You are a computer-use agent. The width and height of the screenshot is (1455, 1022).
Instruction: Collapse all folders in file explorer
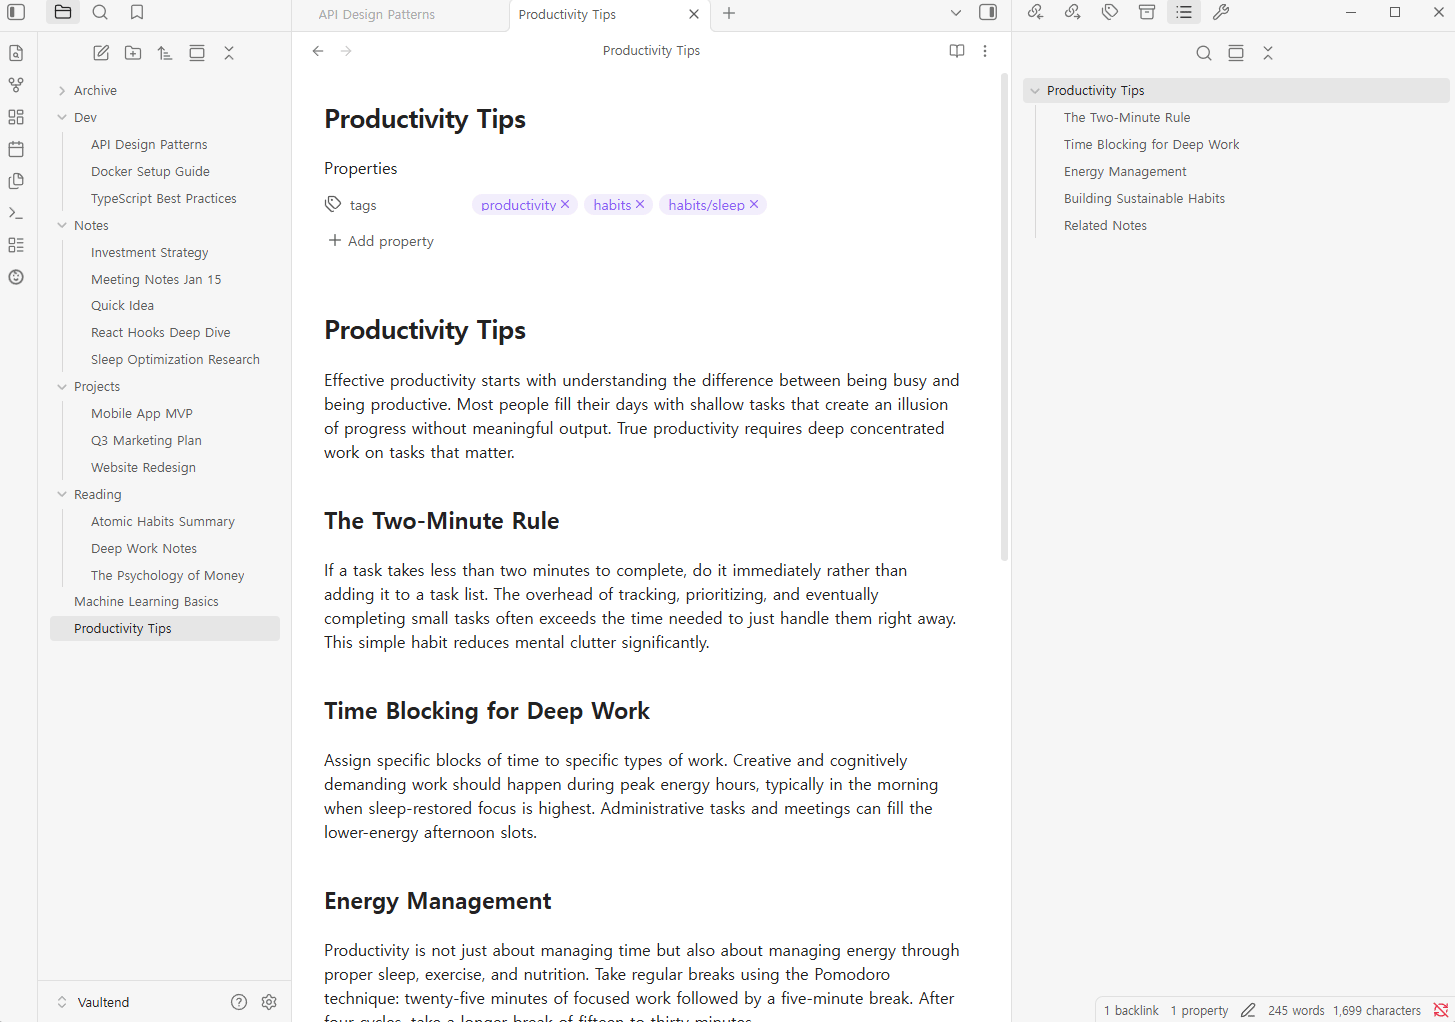click(229, 53)
